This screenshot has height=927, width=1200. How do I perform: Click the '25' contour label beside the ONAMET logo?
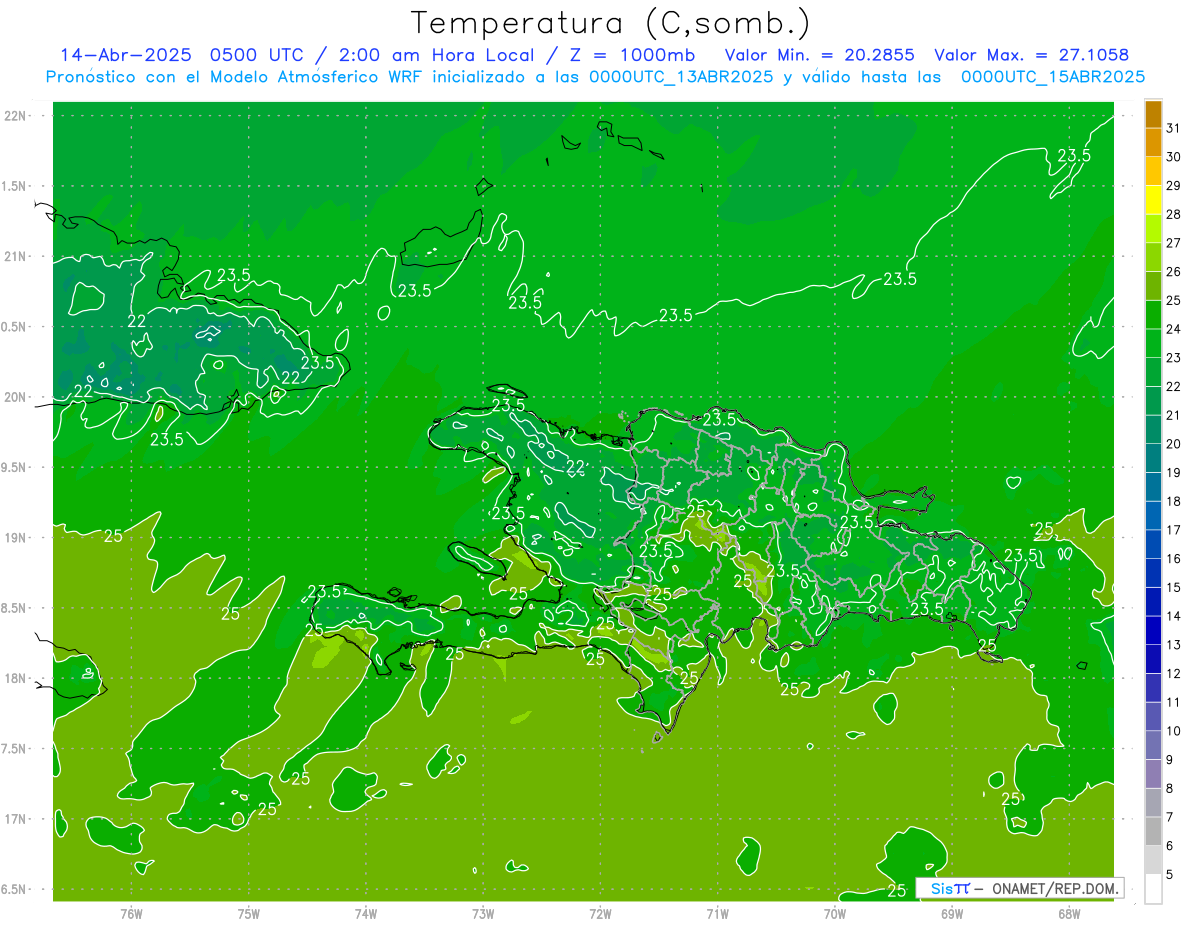[897, 890]
